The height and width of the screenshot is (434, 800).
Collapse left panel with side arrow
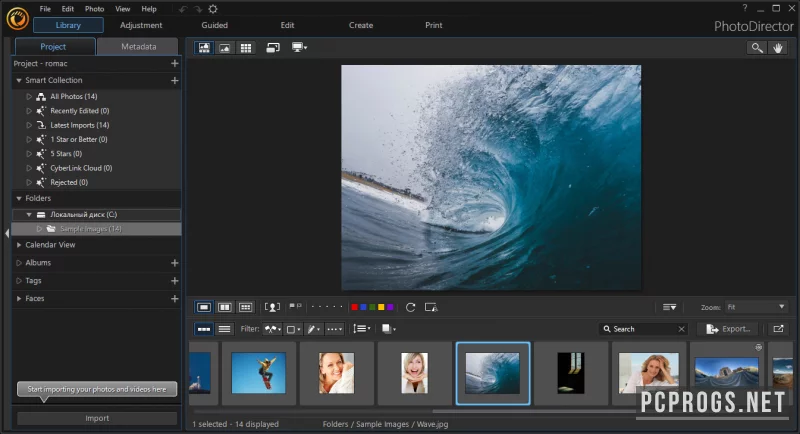7,233
